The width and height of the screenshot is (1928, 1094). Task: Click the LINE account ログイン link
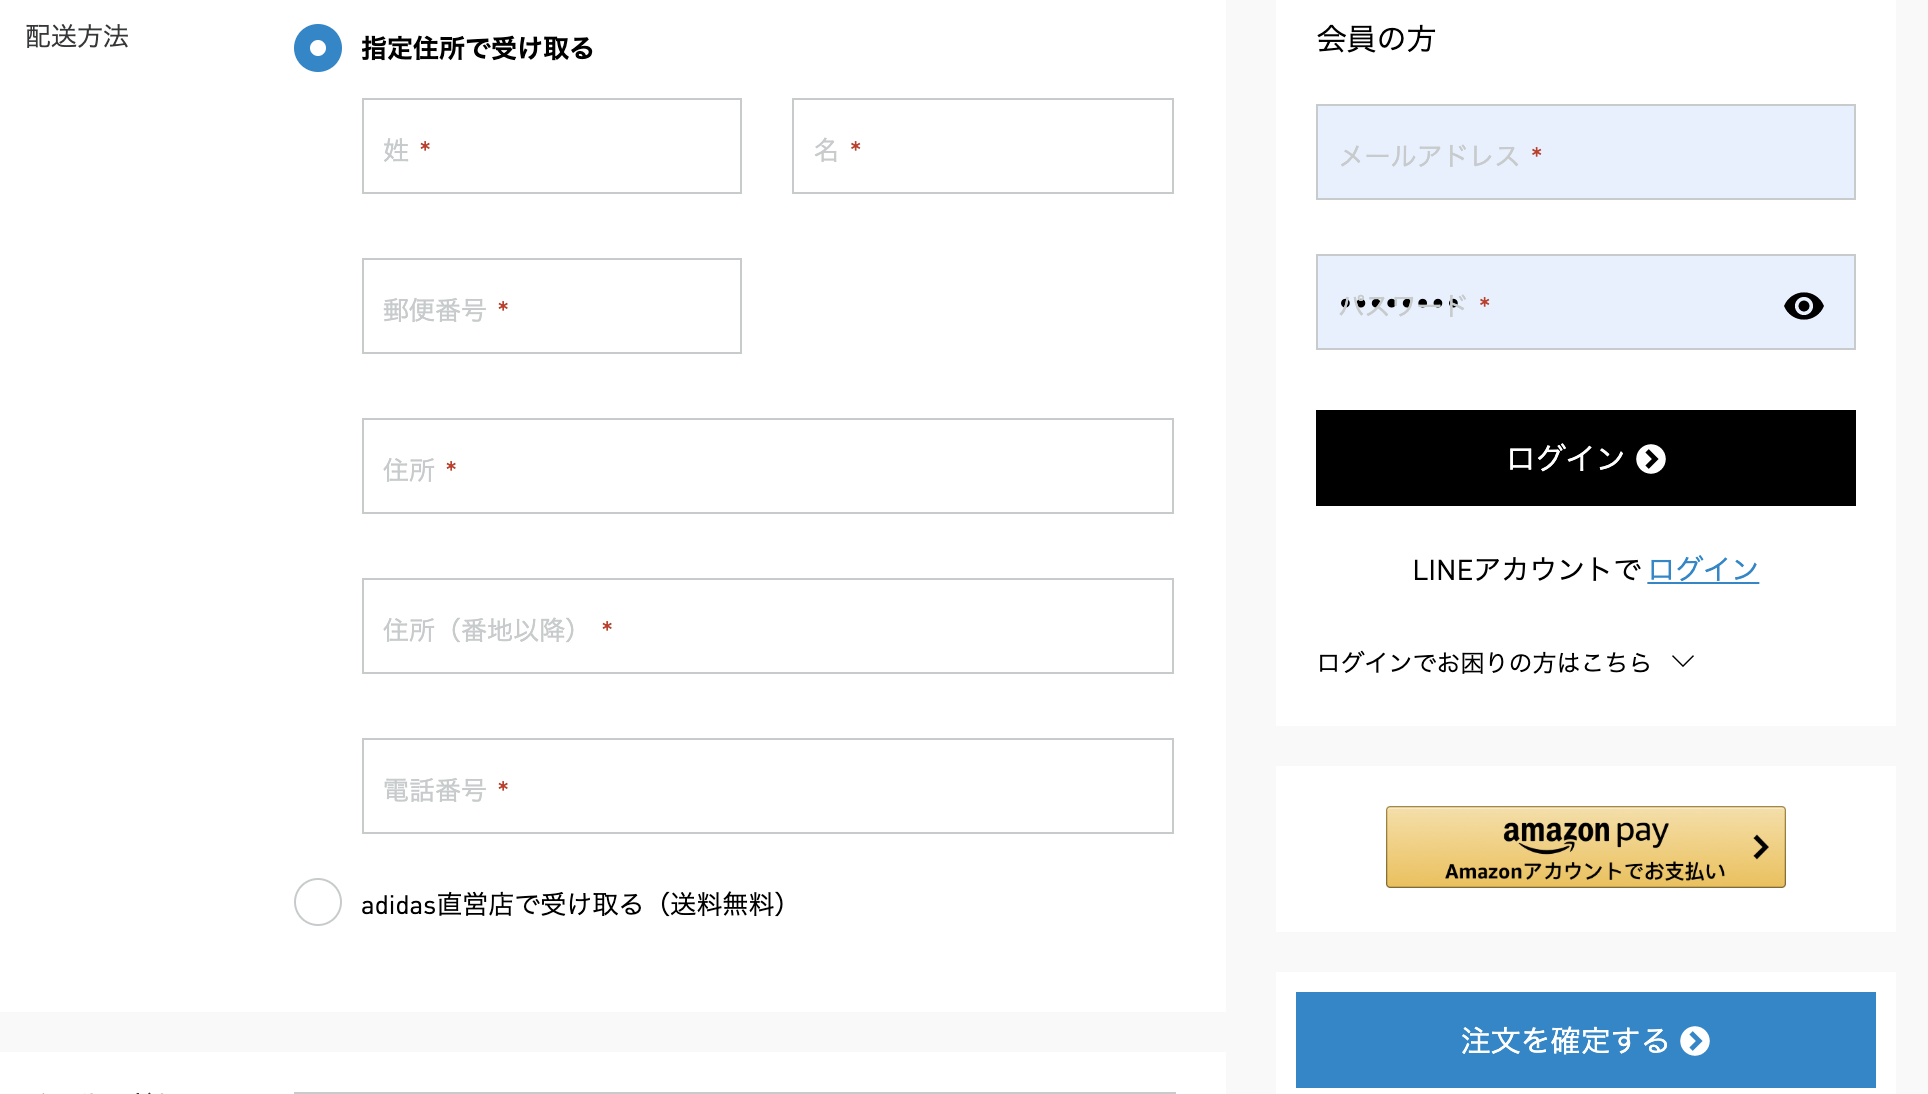click(x=1703, y=569)
